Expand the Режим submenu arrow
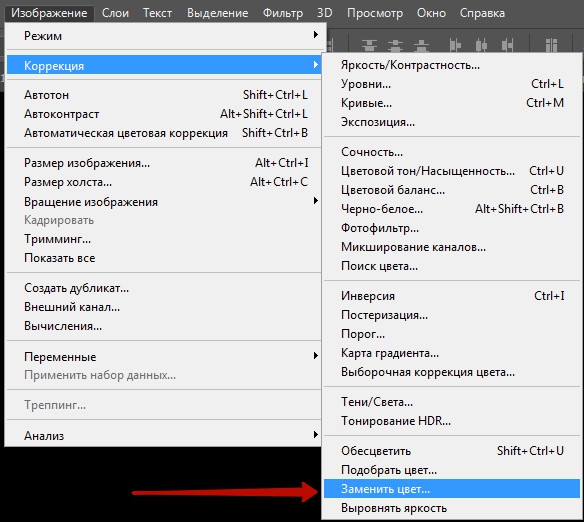The image size is (584, 522). pyautogui.click(x=315, y=35)
